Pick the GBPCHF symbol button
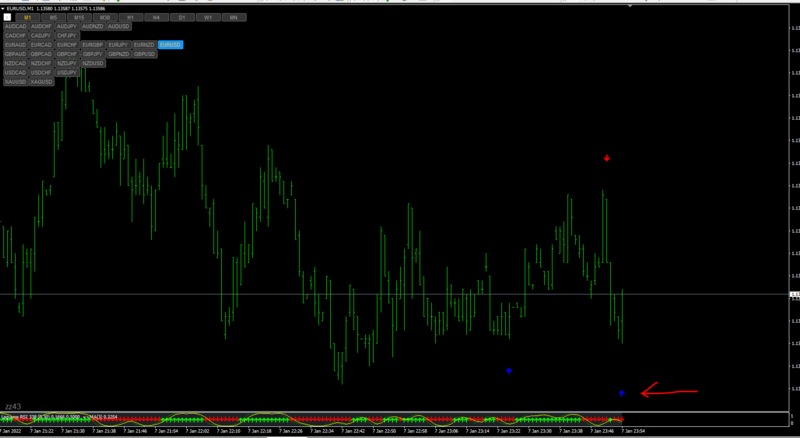 [x=67, y=54]
